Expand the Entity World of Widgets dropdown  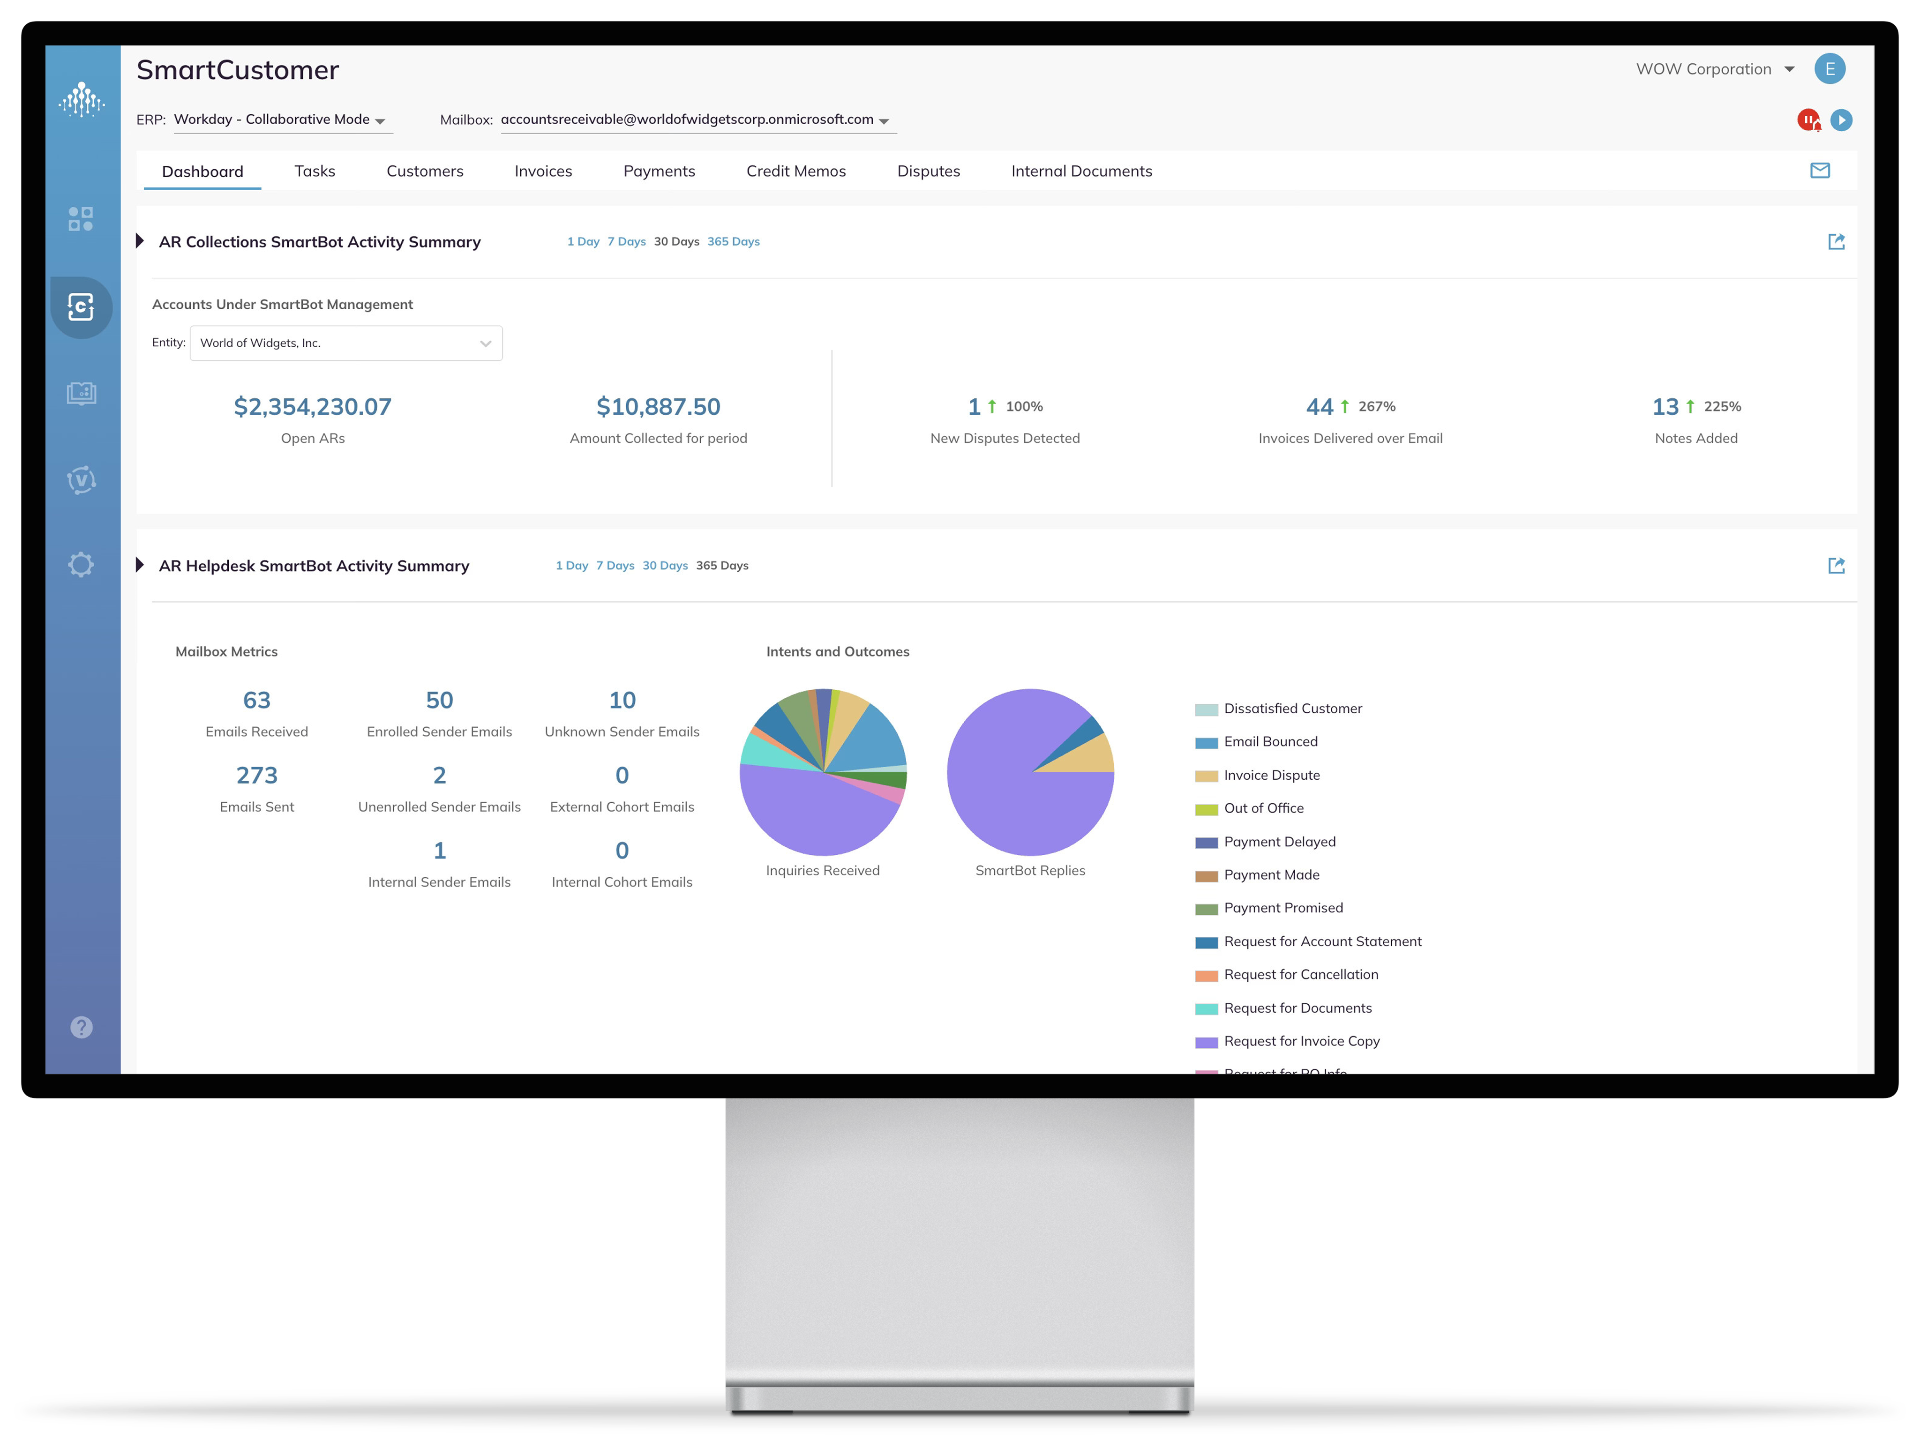pos(346,343)
